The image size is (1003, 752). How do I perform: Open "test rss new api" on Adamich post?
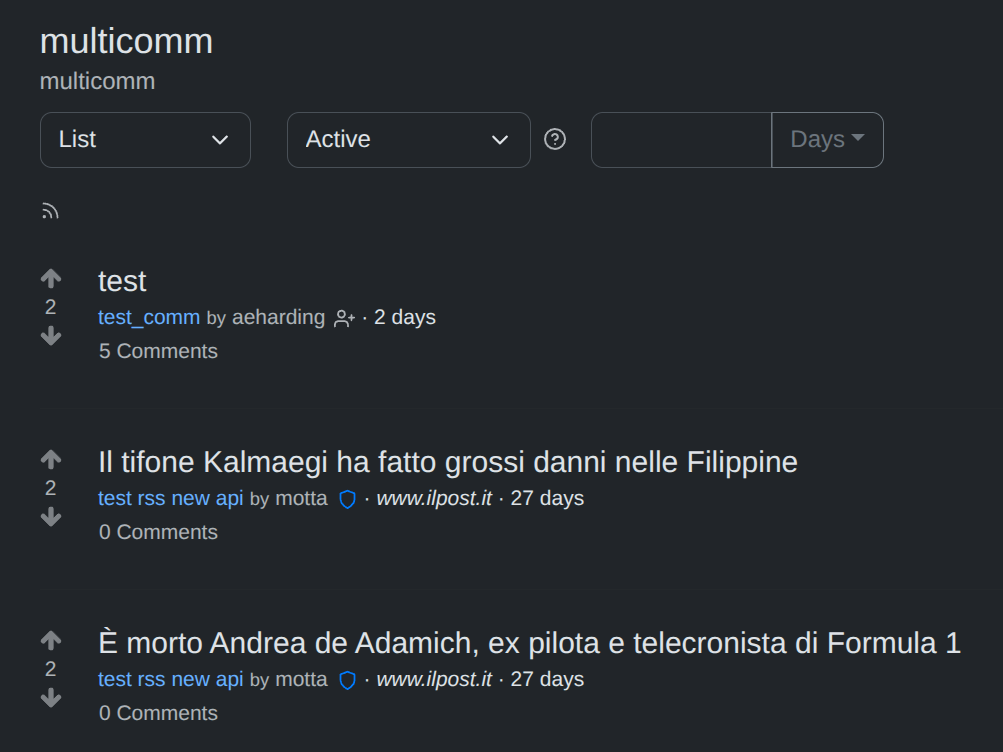pos(171,679)
